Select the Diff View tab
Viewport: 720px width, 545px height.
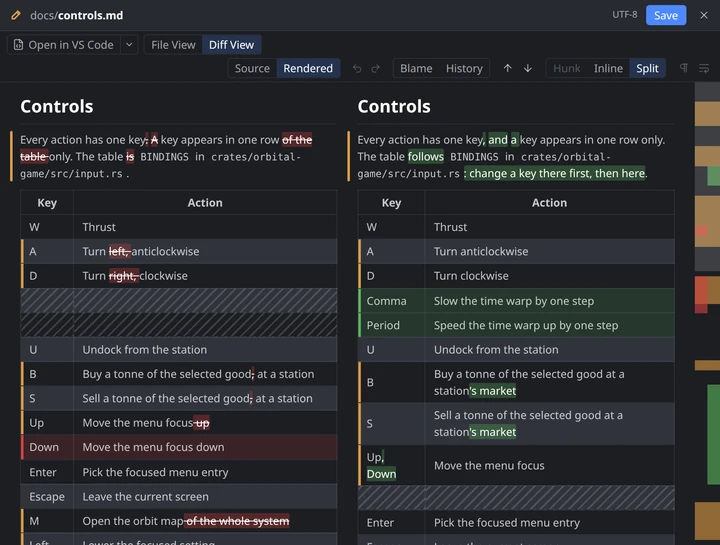coord(231,45)
